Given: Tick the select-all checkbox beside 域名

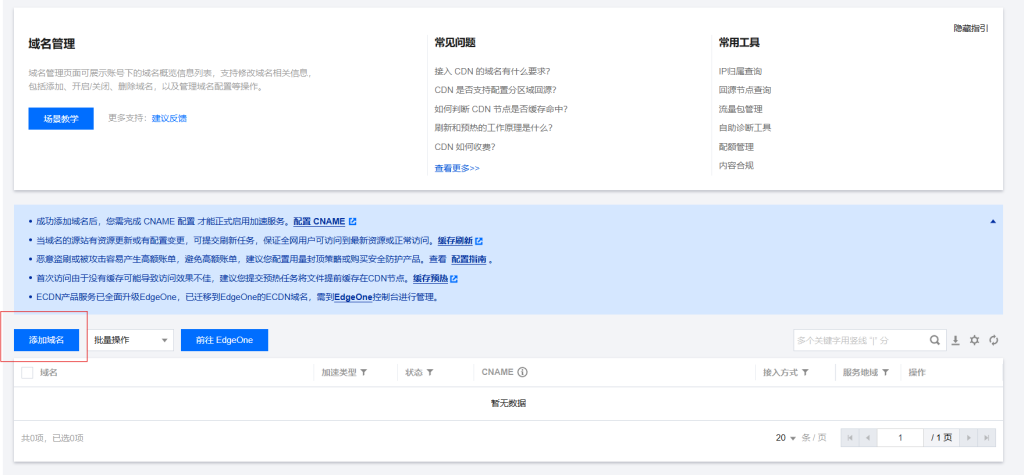Looking at the screenshot, I should [x=27, y=372].
